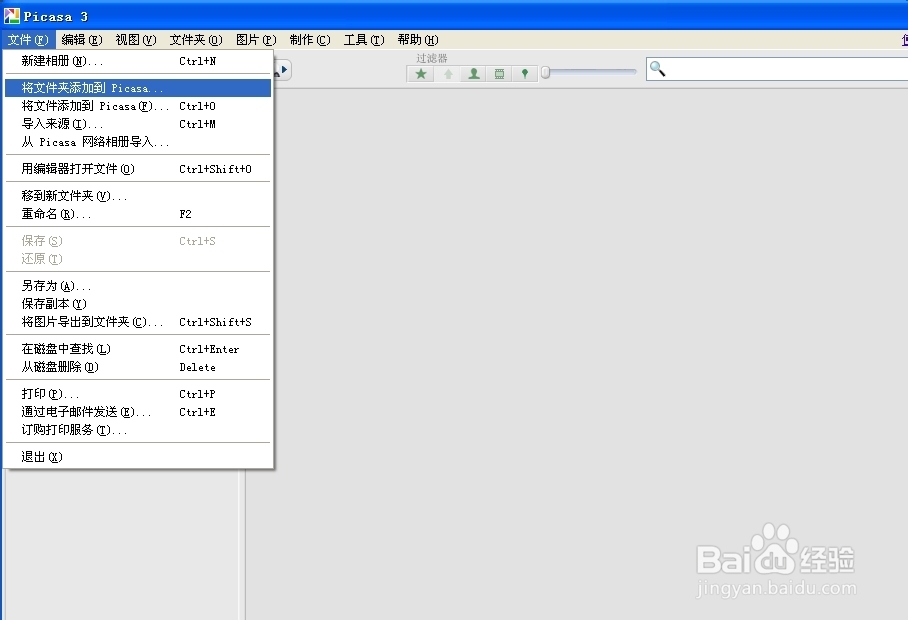908x620 pixels.
Task: Enable the faces filter person icon
Action: [474, 74]
